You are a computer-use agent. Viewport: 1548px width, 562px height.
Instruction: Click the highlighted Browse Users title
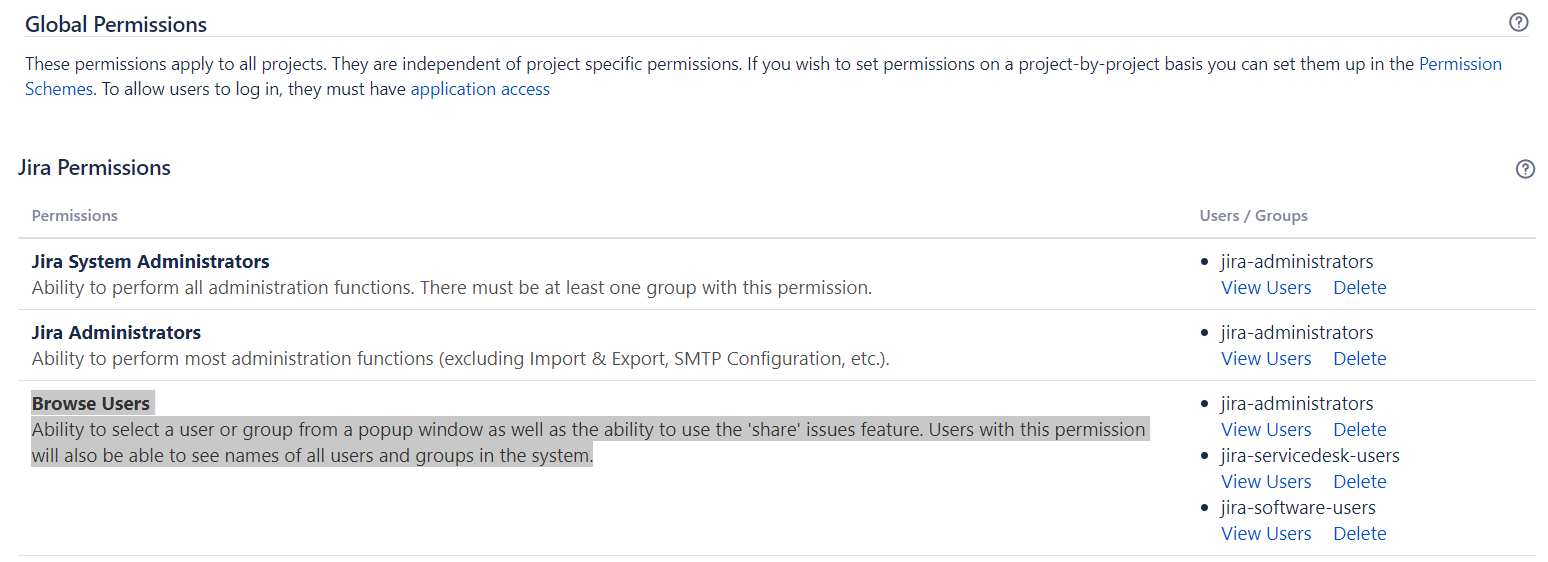pyautogui.click(x=91, y=404)
